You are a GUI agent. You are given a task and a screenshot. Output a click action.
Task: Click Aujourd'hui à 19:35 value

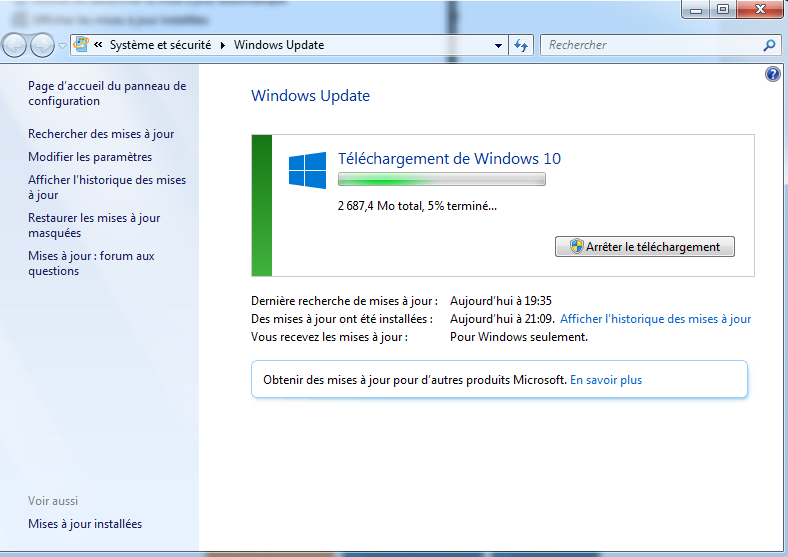pos(501,301)
